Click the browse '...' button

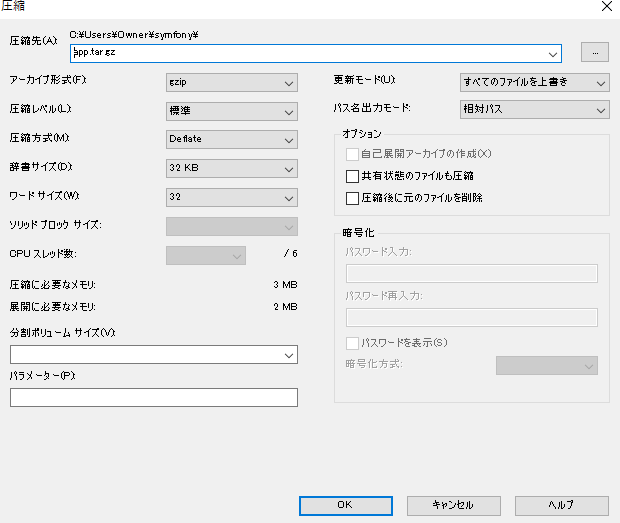(595, 52)
